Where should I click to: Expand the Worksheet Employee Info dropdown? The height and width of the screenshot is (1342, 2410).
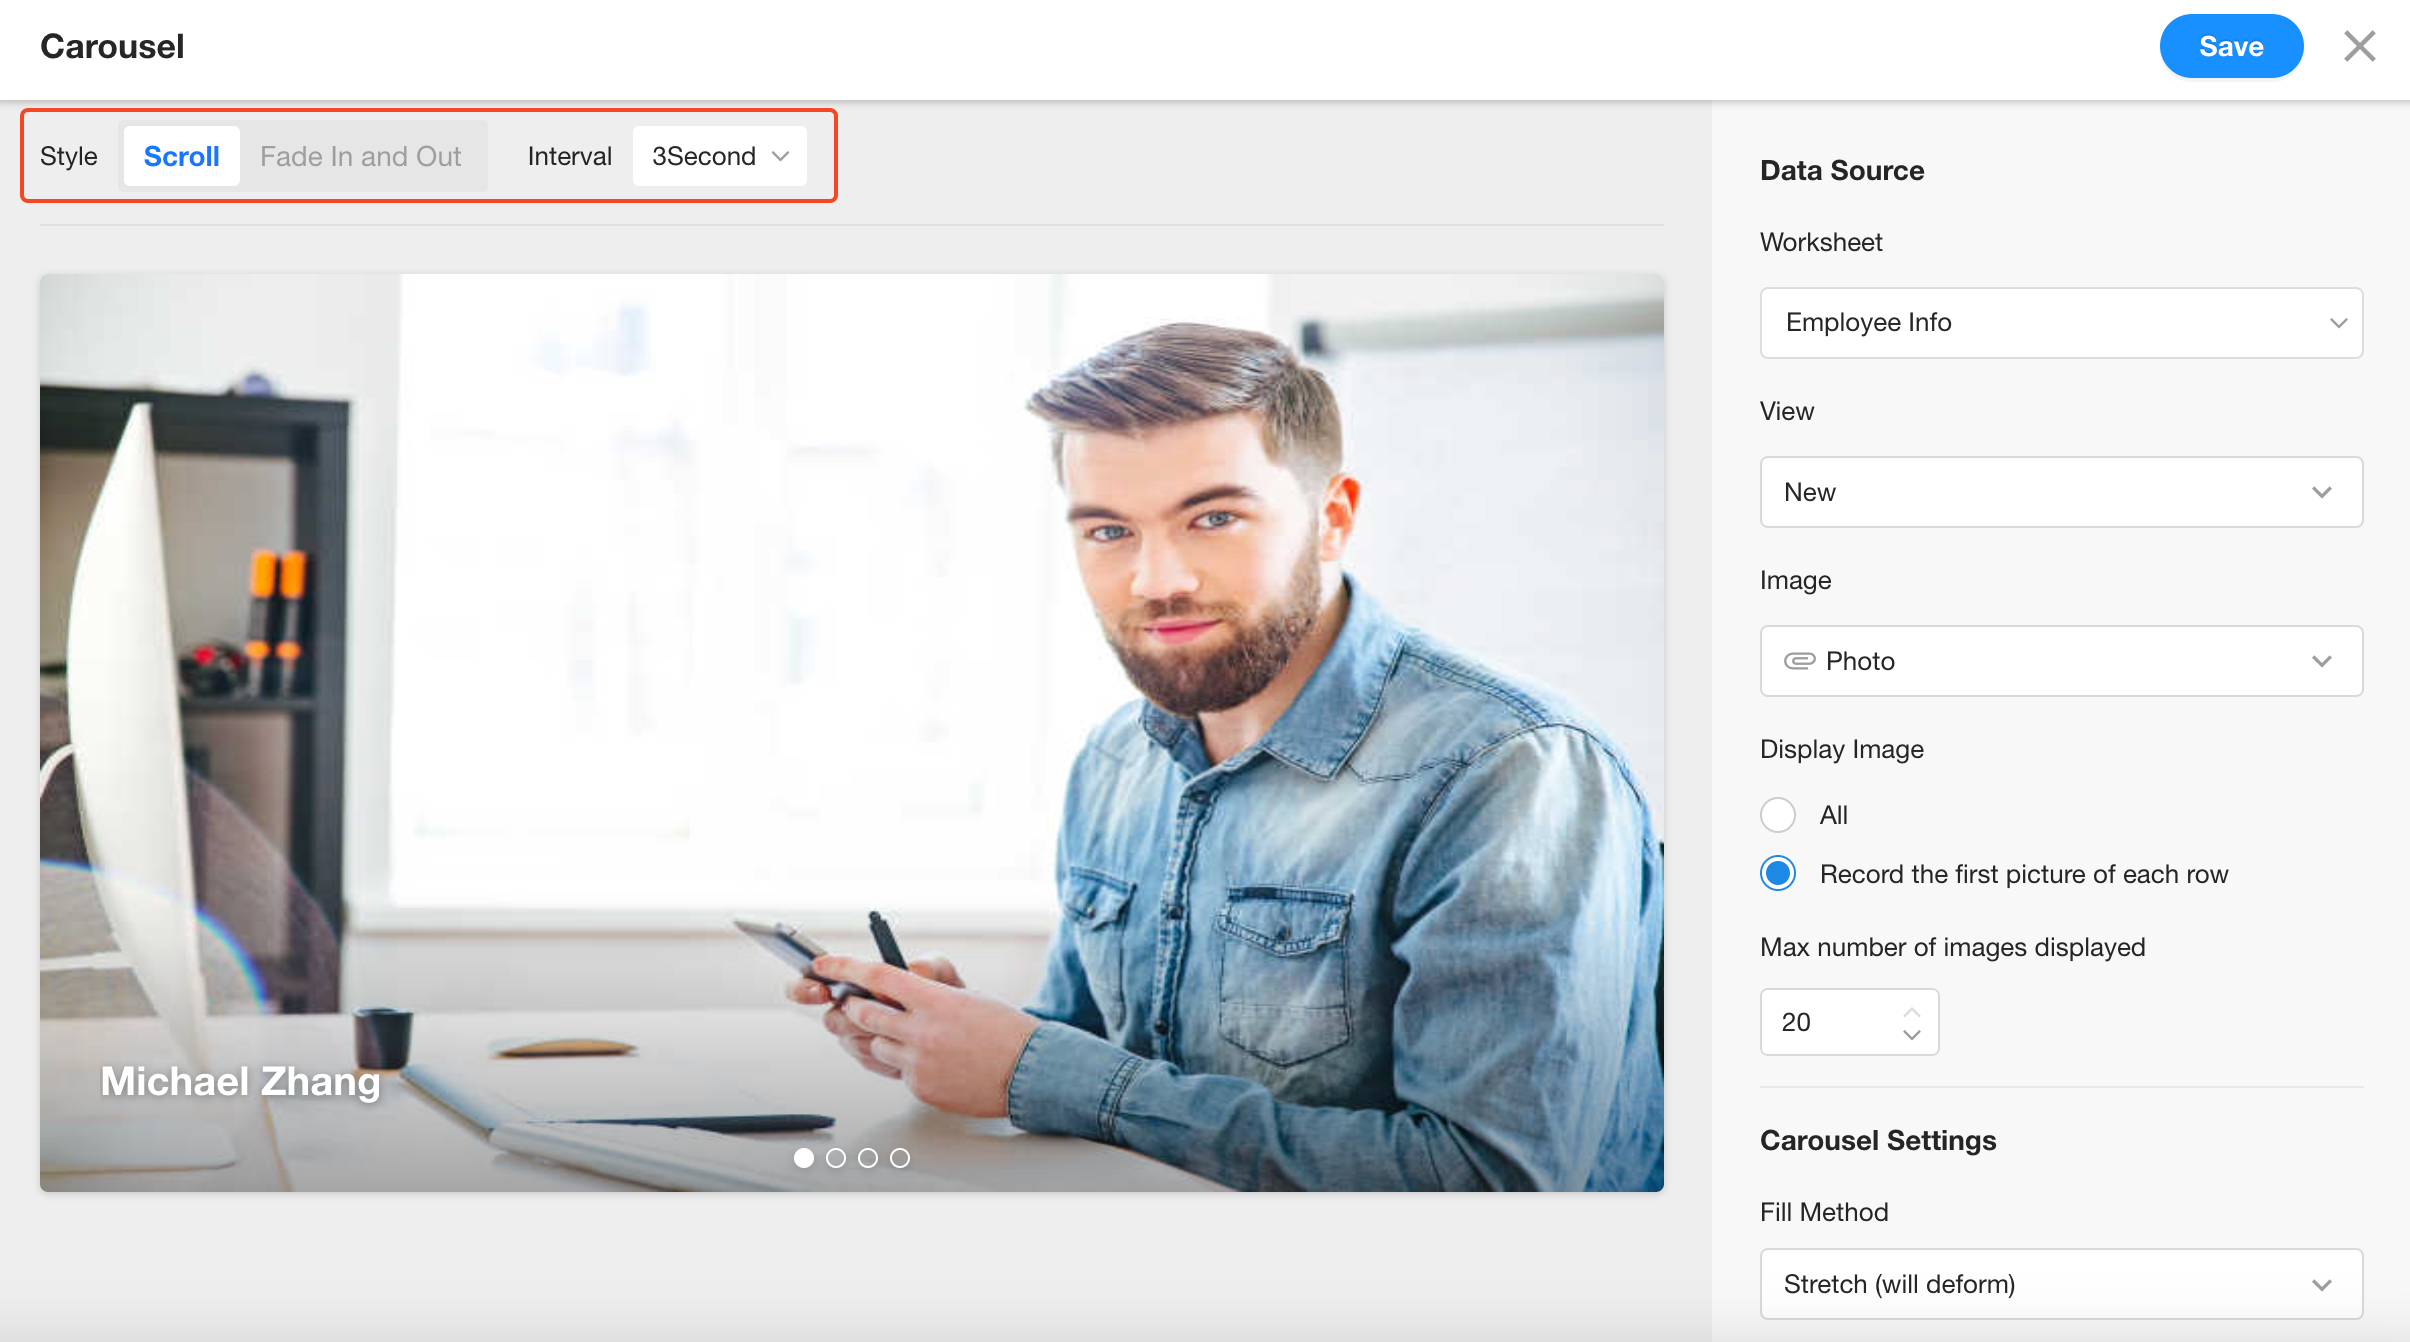click(x=2061, y=323)
